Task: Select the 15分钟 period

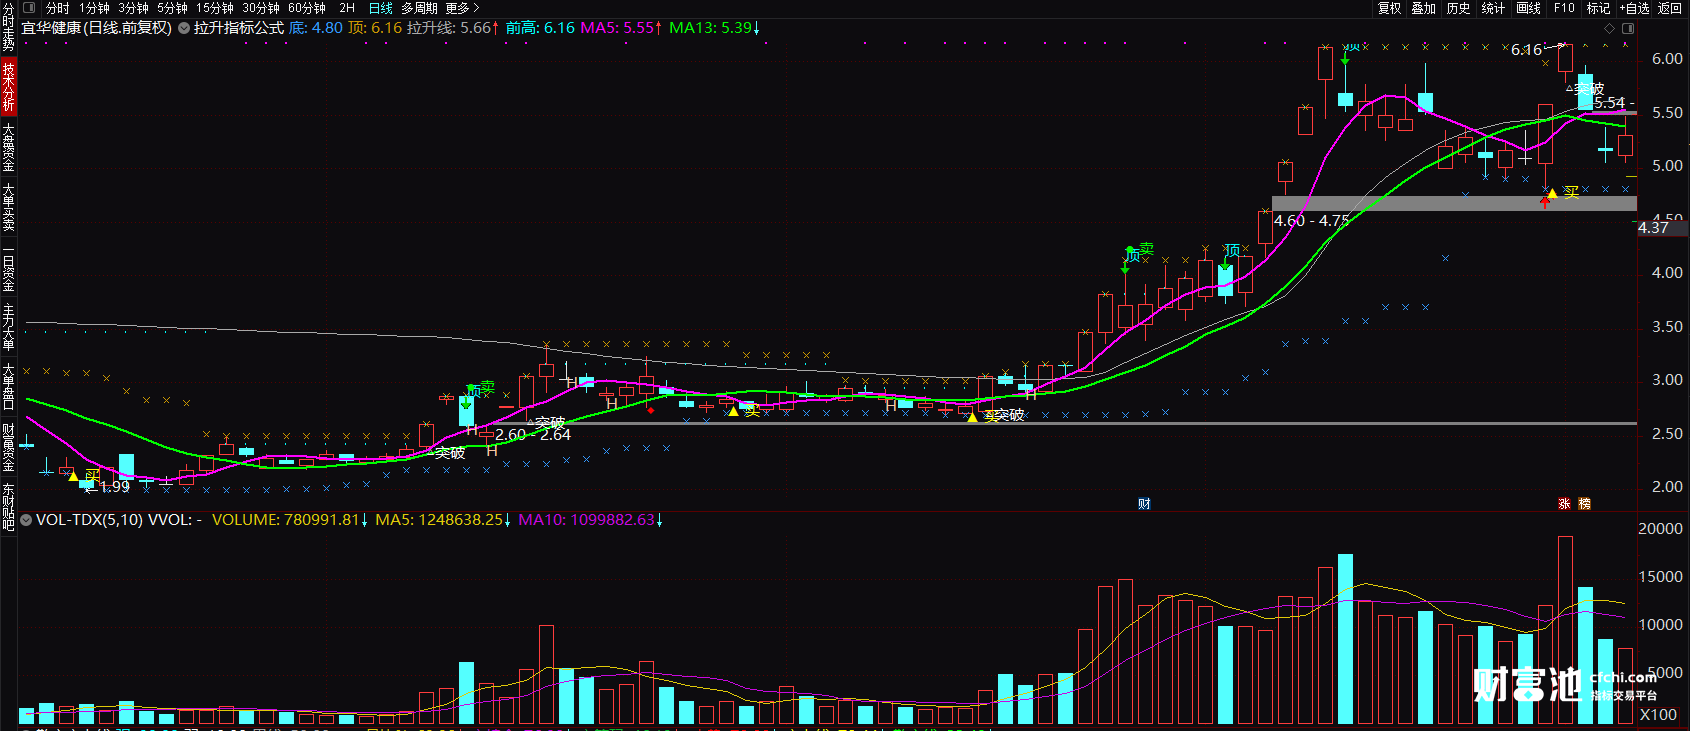Action: 215,8
